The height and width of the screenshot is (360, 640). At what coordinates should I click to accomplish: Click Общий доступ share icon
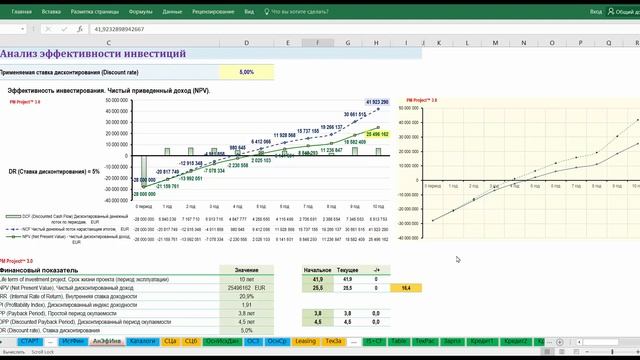(624, 11)
